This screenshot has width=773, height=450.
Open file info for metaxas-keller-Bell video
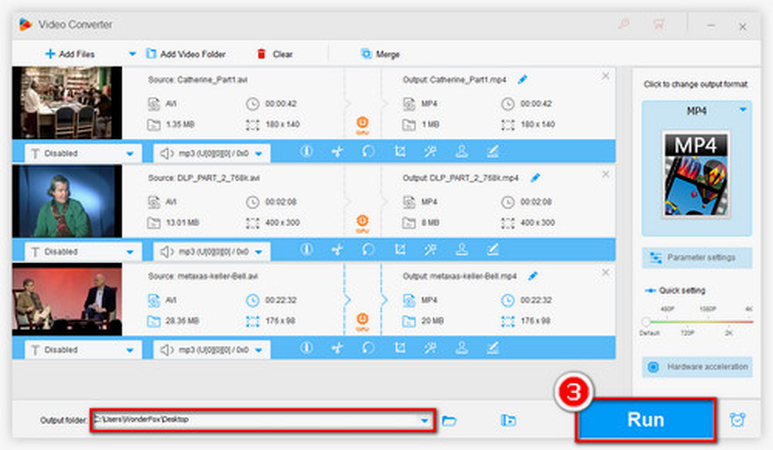click(x=306, y=348)
